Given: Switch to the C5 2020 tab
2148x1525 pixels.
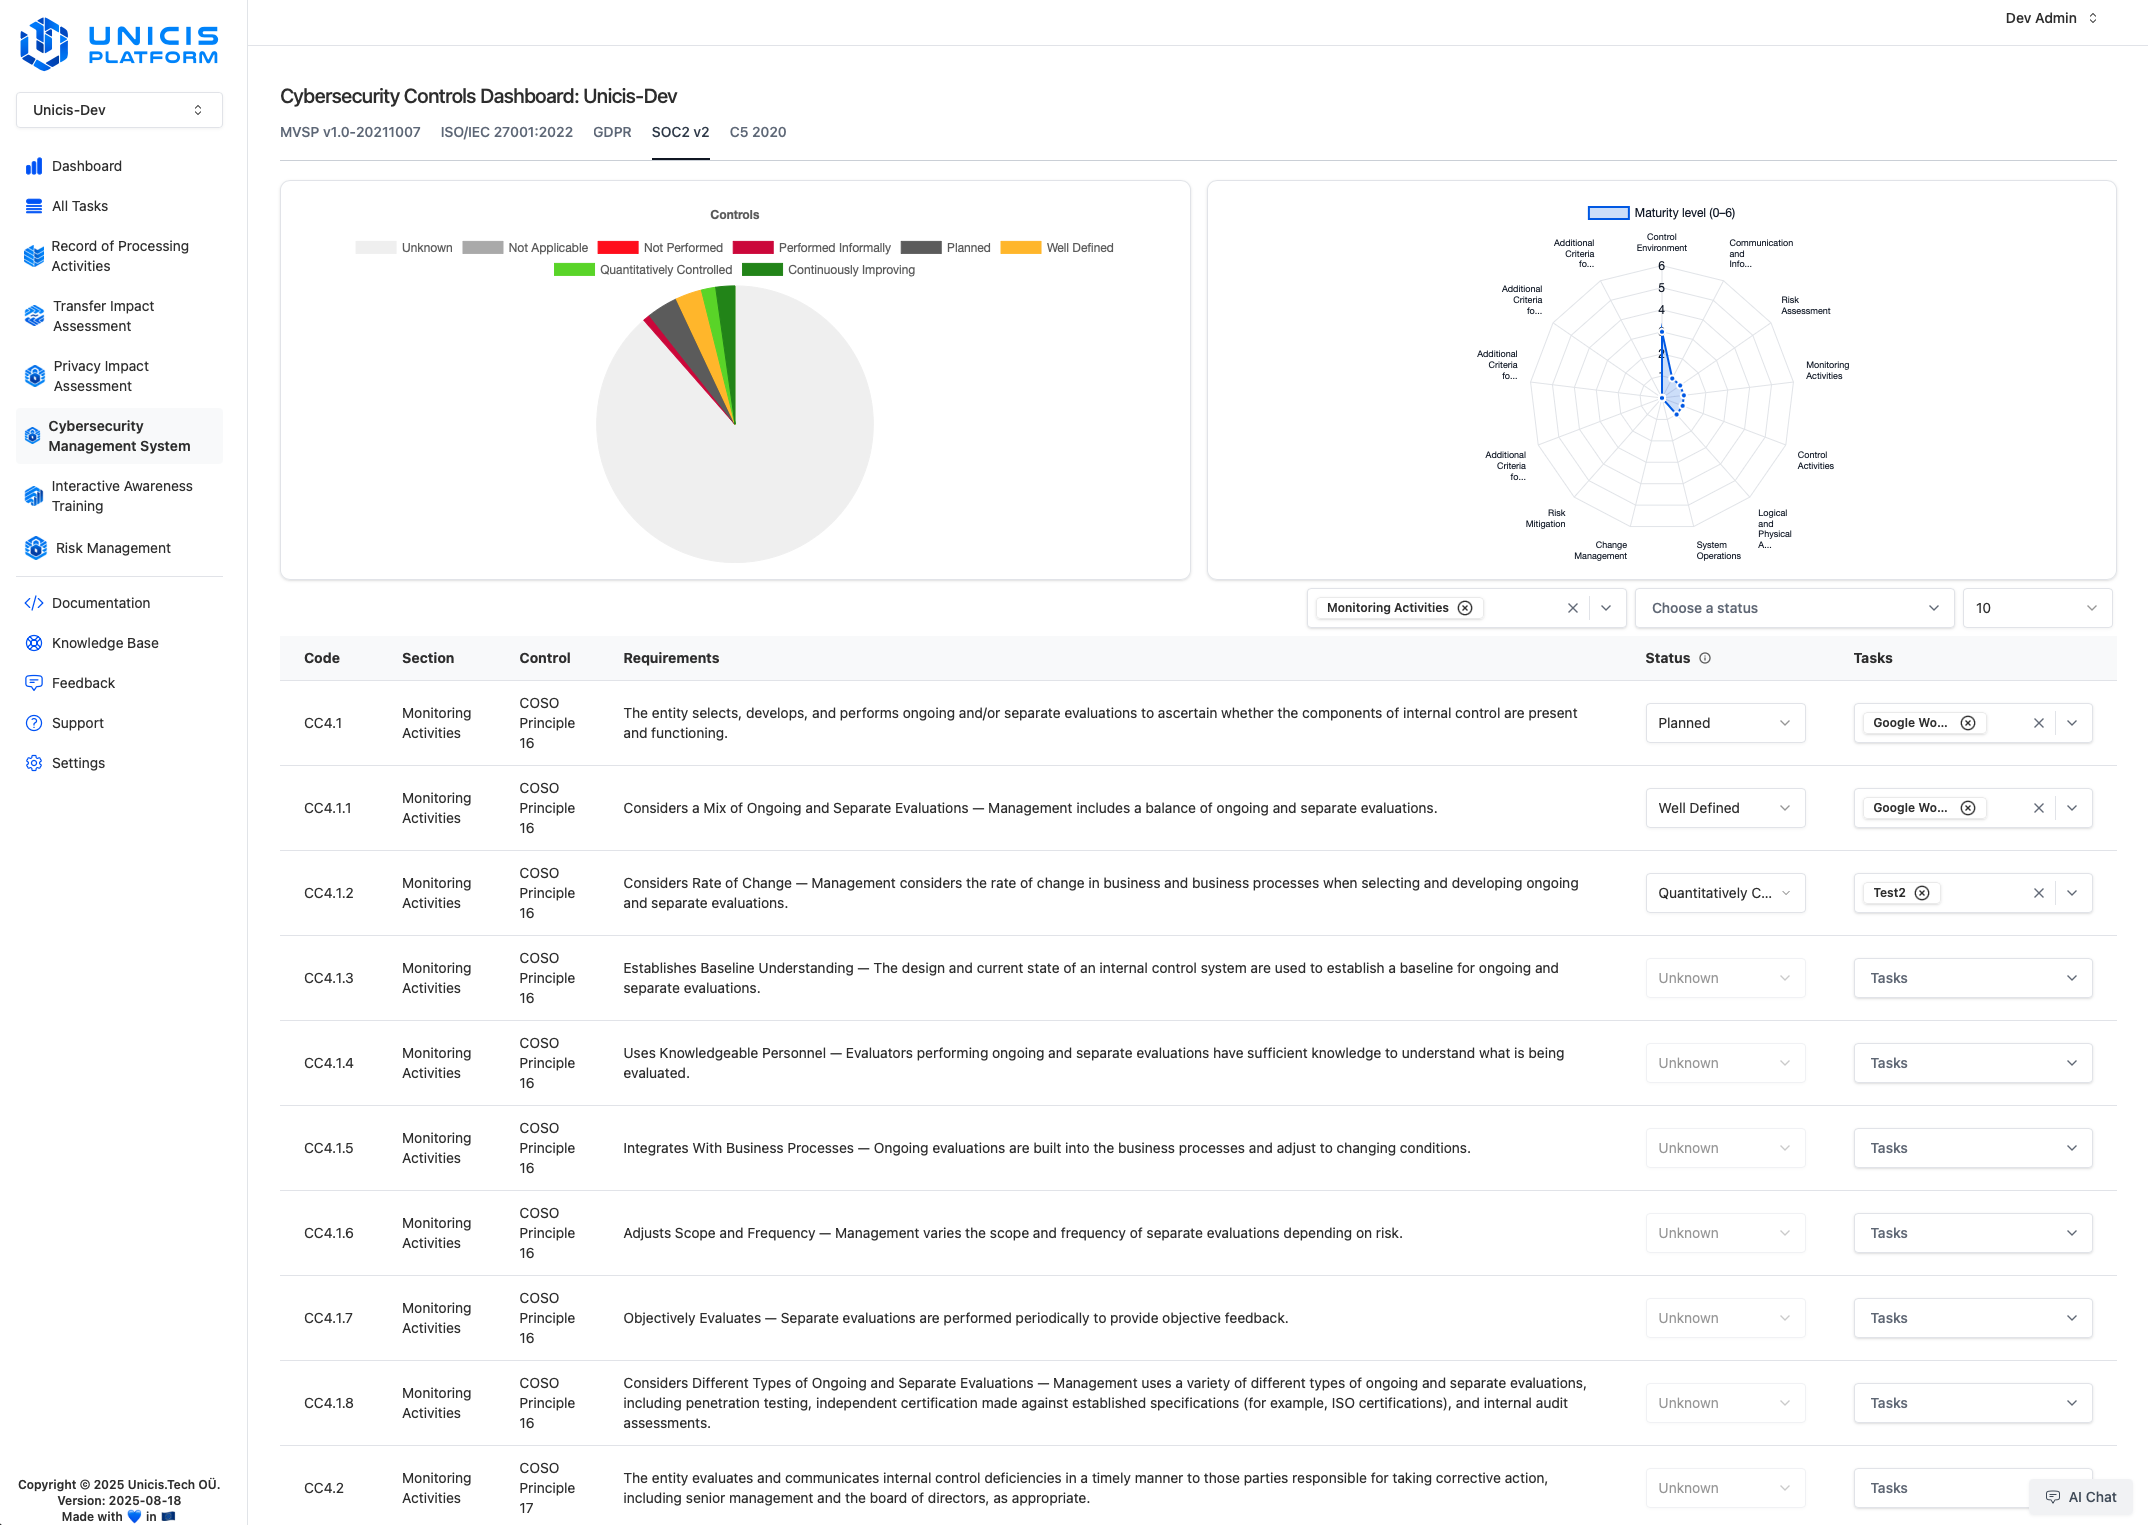Looking at the screenshot, I should click(757, 132).
